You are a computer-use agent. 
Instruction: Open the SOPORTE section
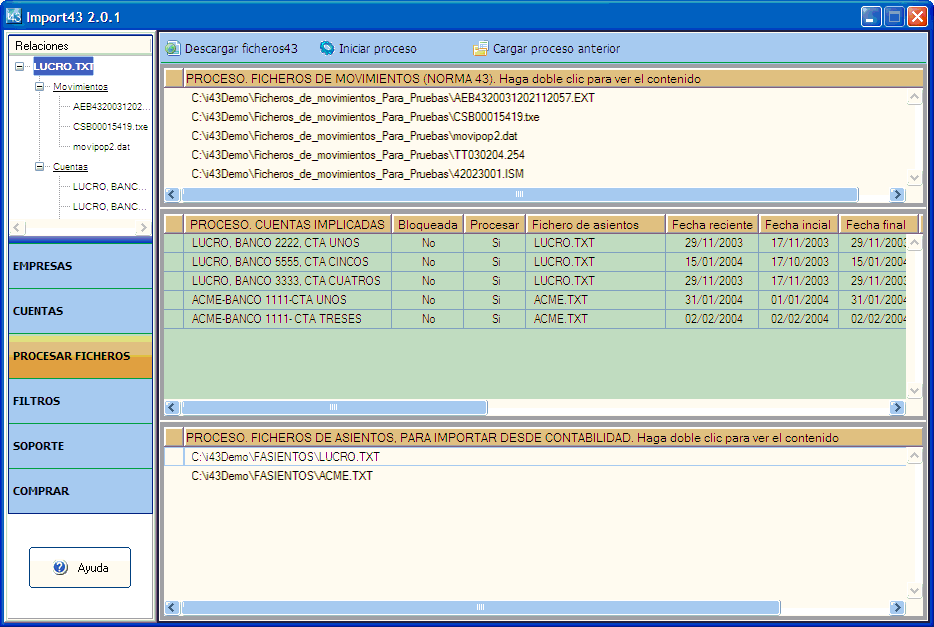80,446
